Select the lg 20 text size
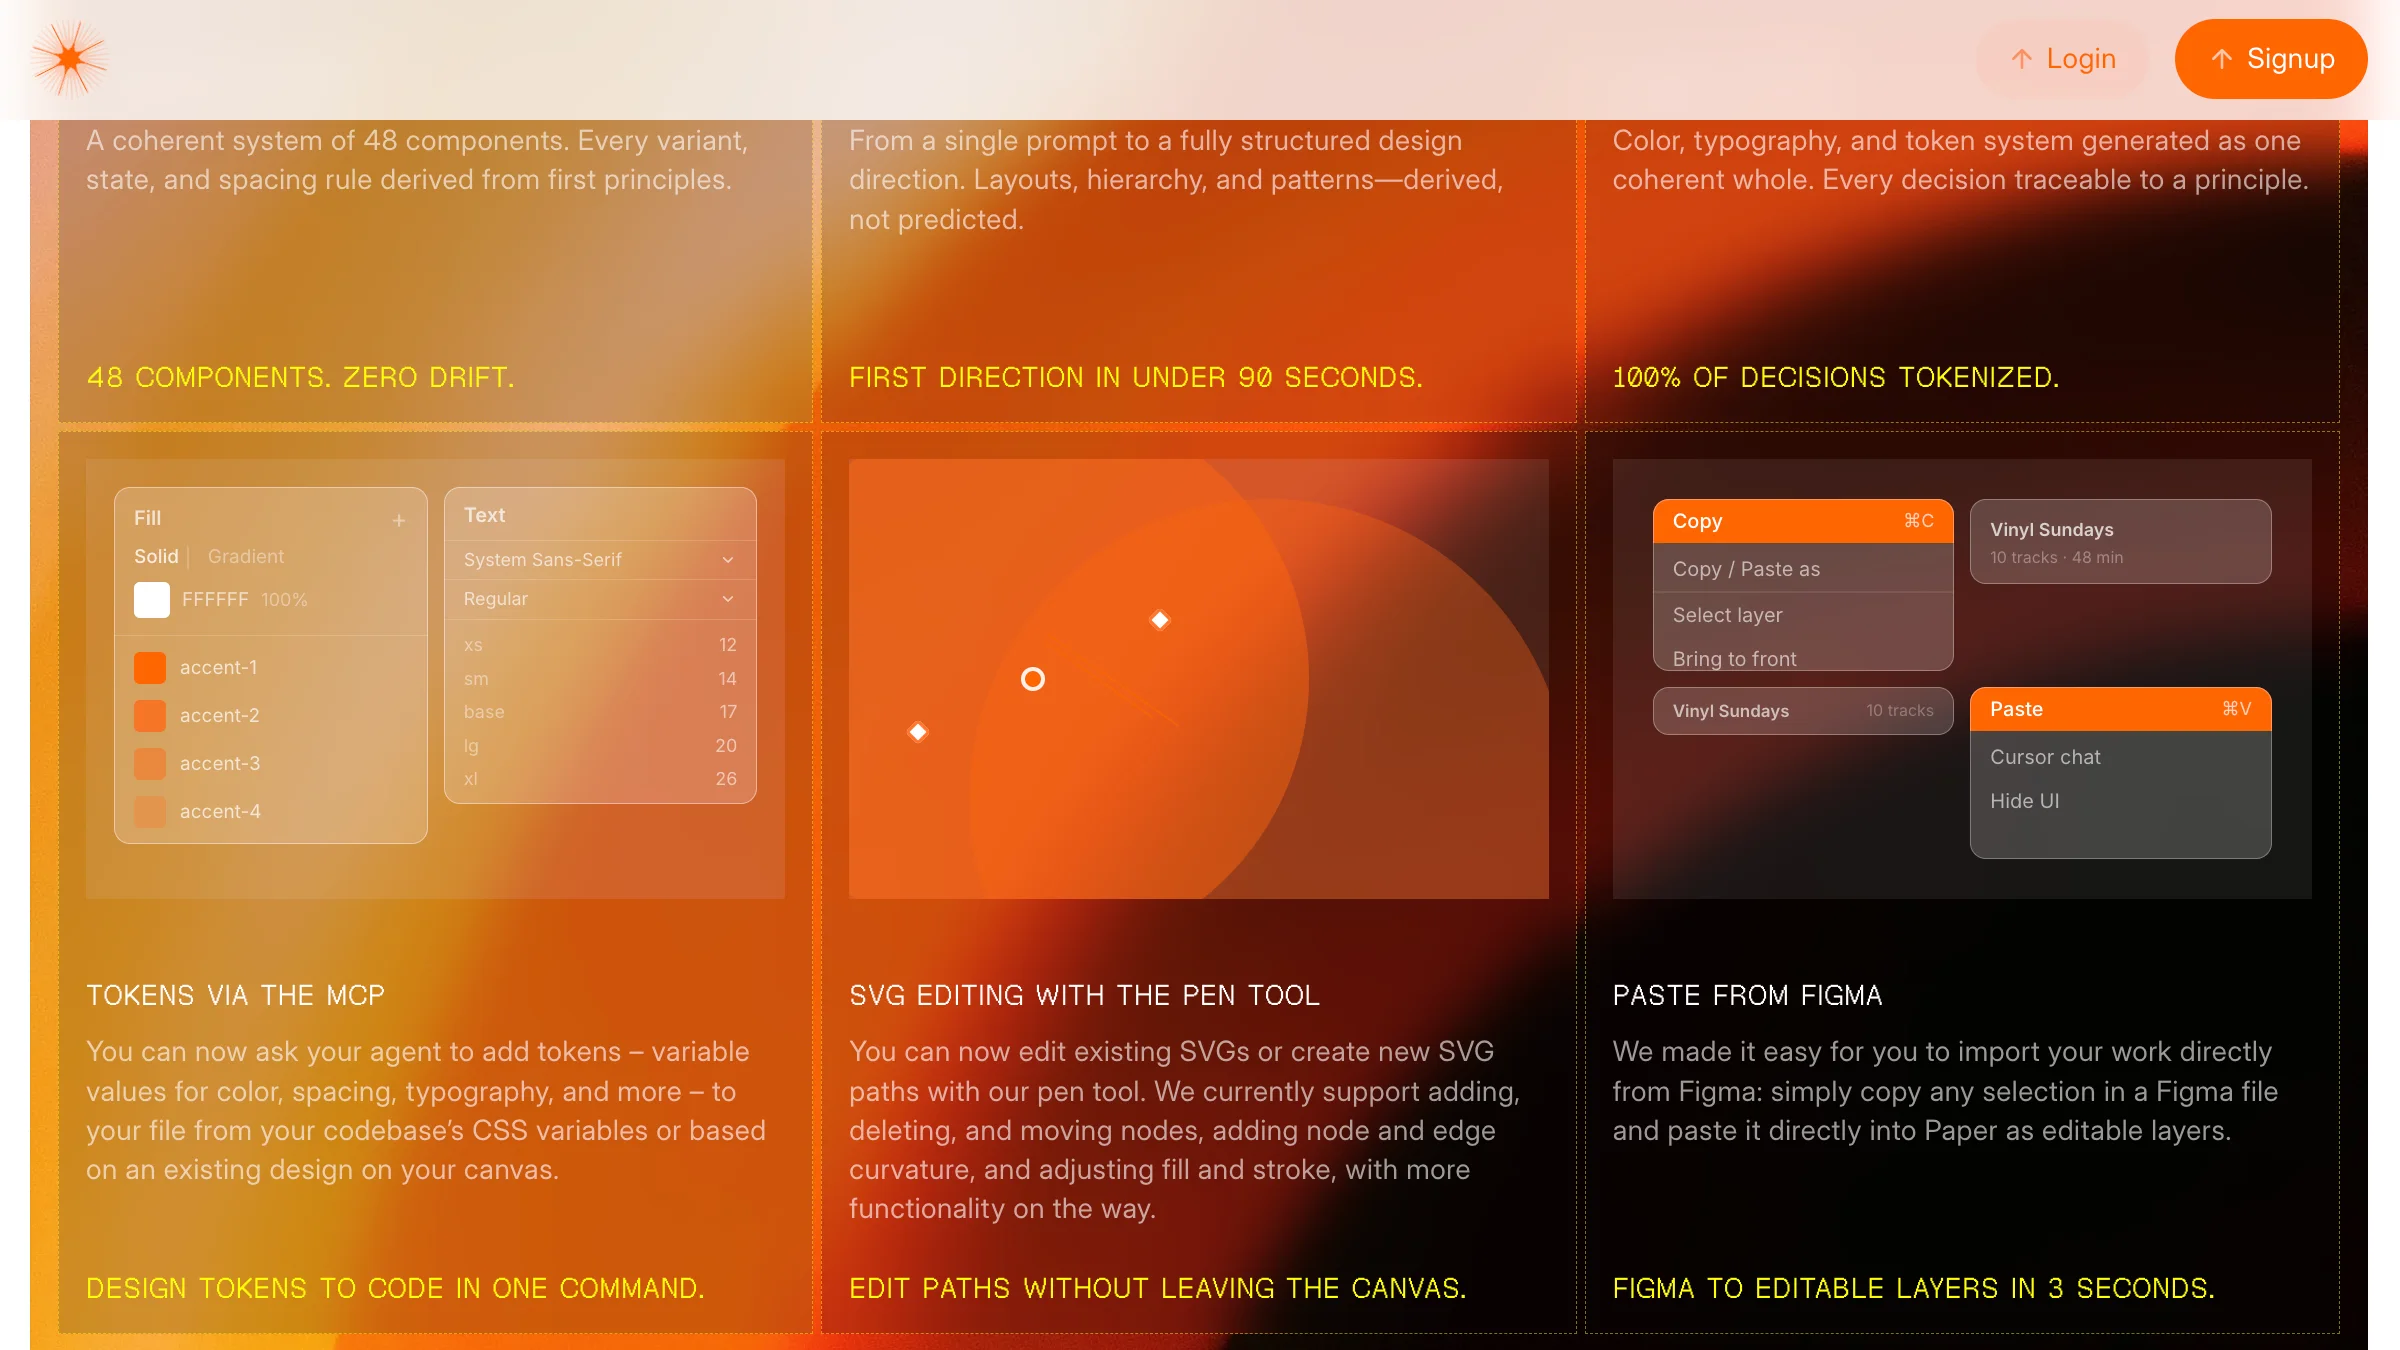The image size is (2400, 1350). (x=600, y=745)
